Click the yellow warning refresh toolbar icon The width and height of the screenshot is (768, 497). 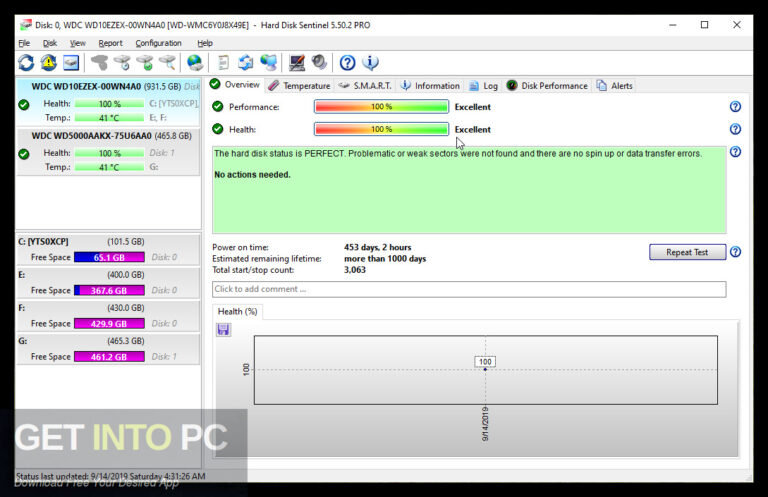point(48,63)
